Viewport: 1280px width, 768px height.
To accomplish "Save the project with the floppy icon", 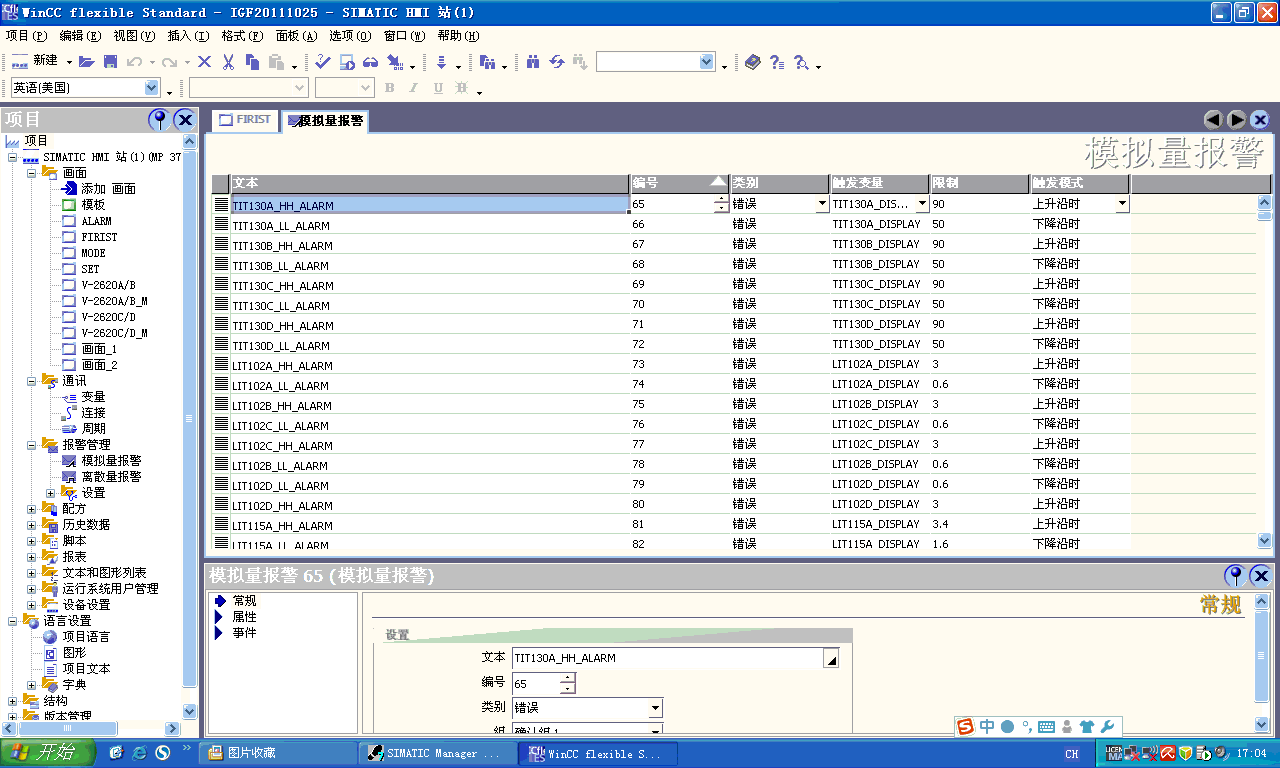I will click(111, 62).
